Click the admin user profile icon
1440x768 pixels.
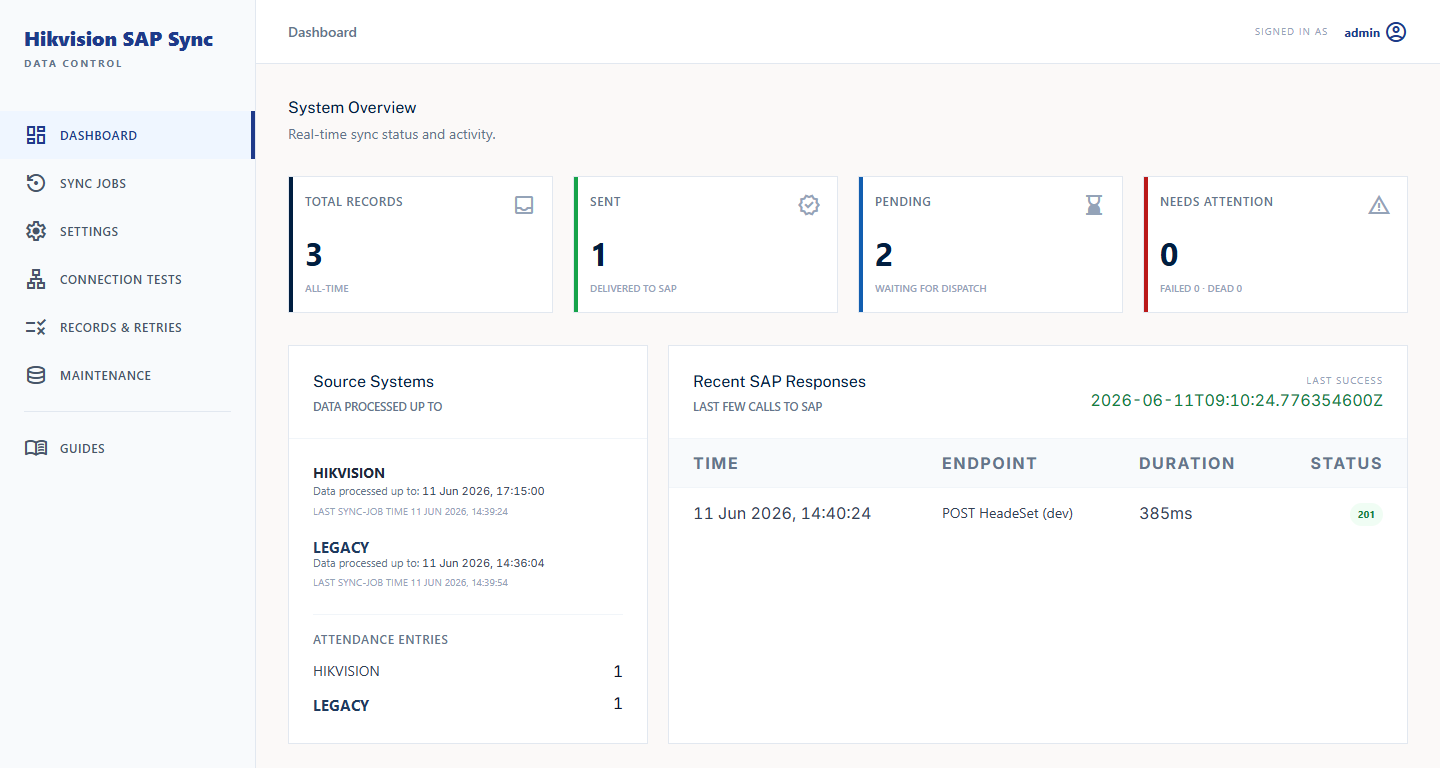[1396, 32]
